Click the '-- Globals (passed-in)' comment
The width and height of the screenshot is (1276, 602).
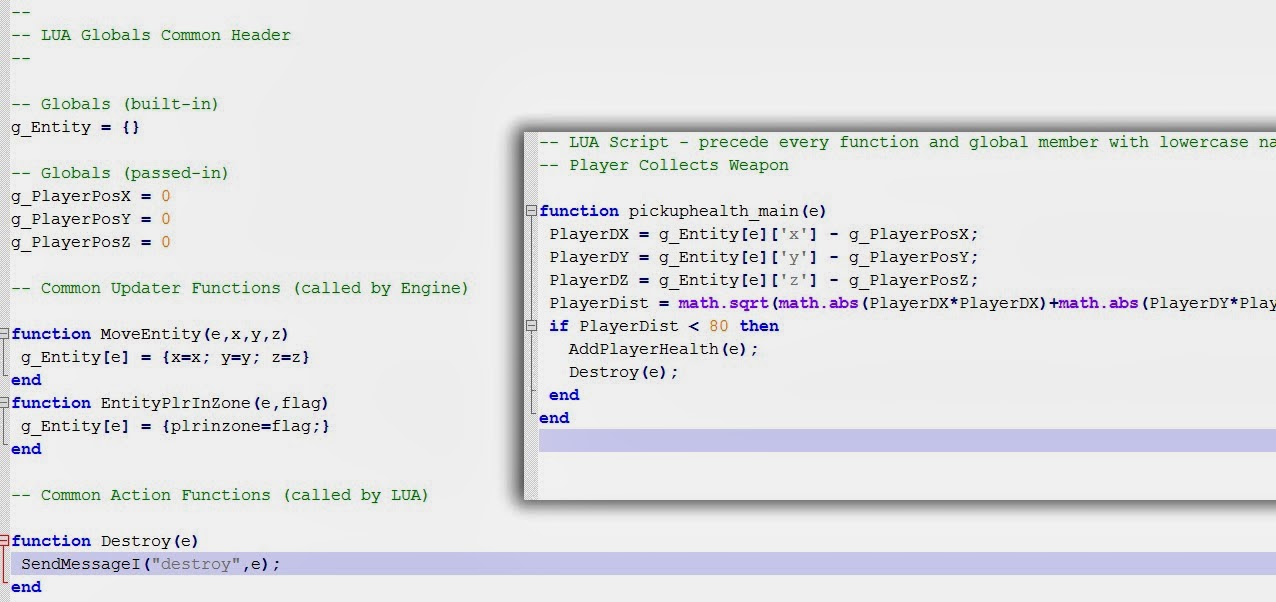point(120,173)
